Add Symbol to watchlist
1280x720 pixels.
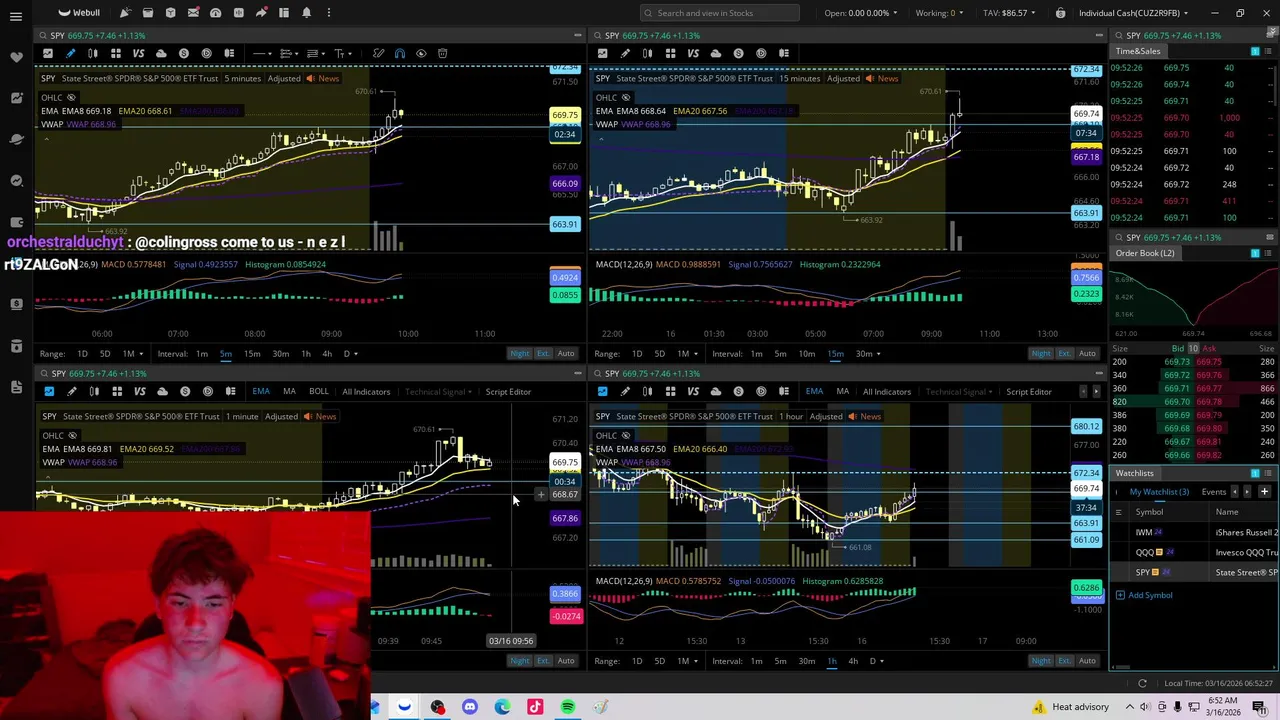coord(1144,595)
